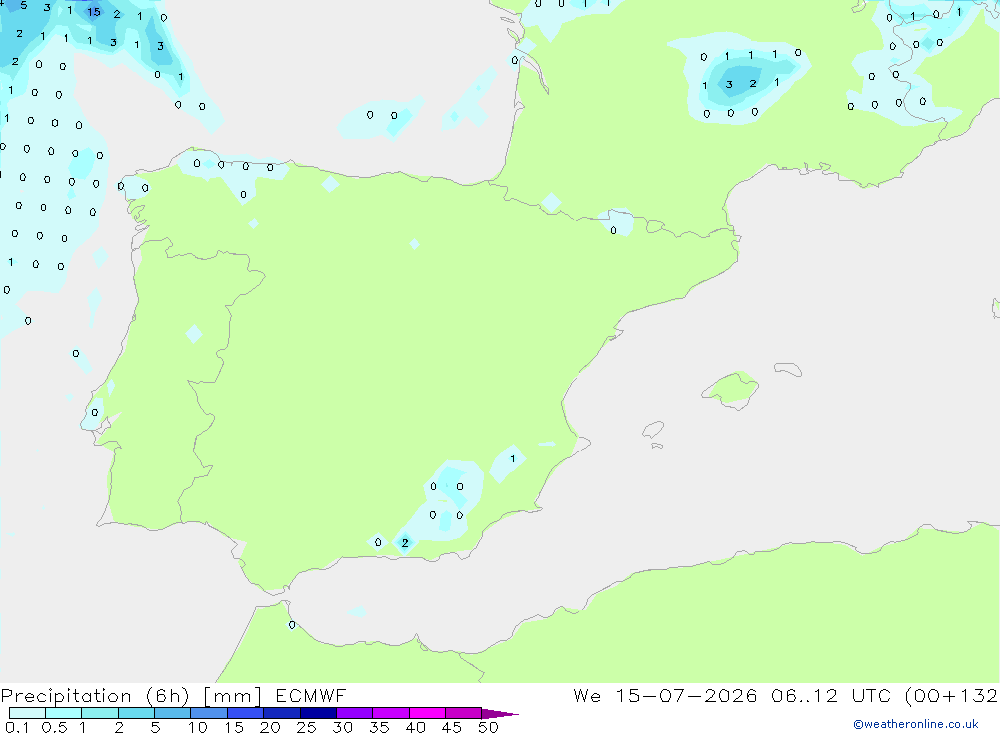Click the legend label '0.5'

tap(54, 727)
